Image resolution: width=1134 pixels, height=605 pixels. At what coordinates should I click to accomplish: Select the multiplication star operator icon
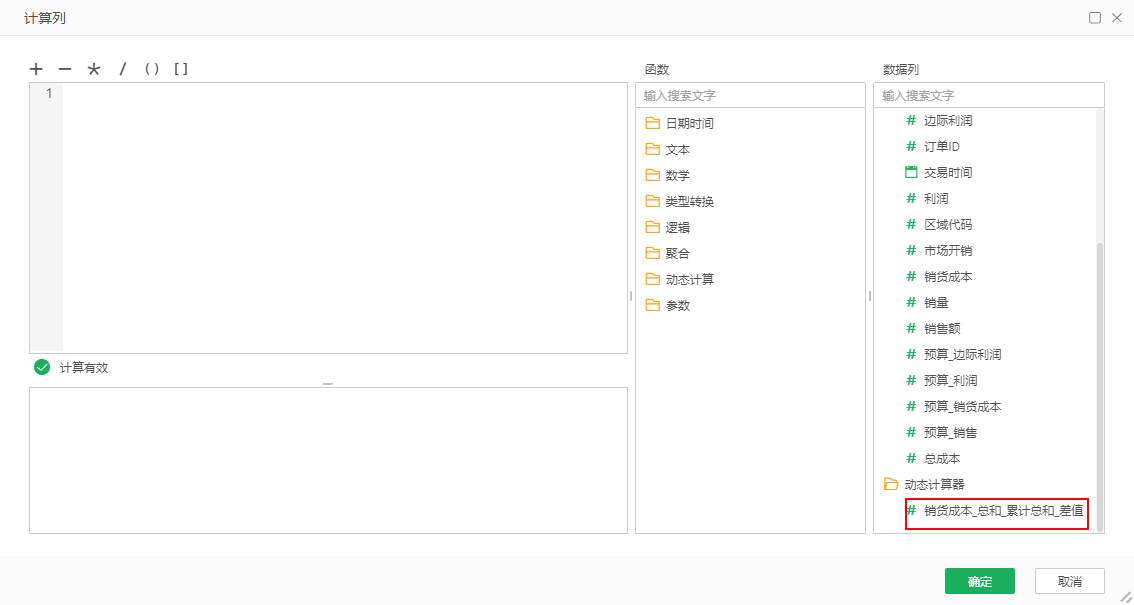(93, 69)
